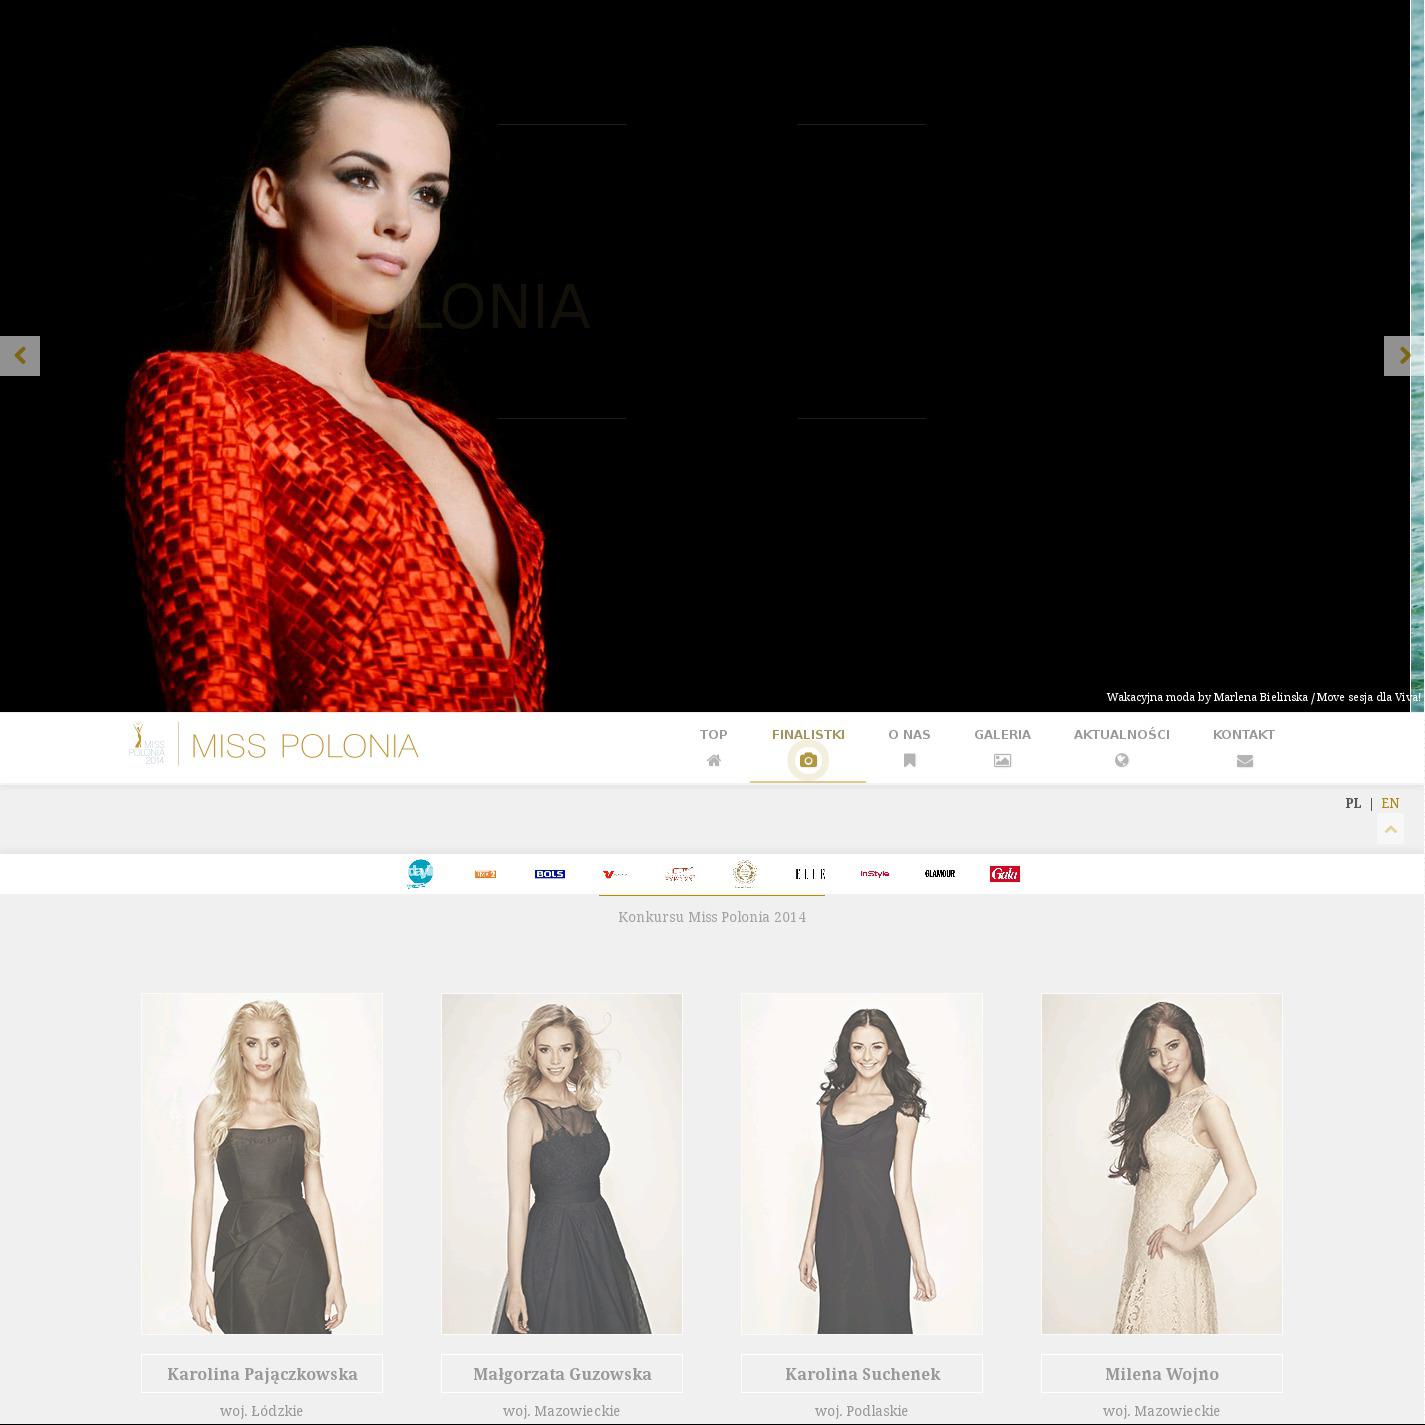The image size is (1425, 1425).
Task: Click the Karolina Suchenek name box
Action: point(862,1374)
